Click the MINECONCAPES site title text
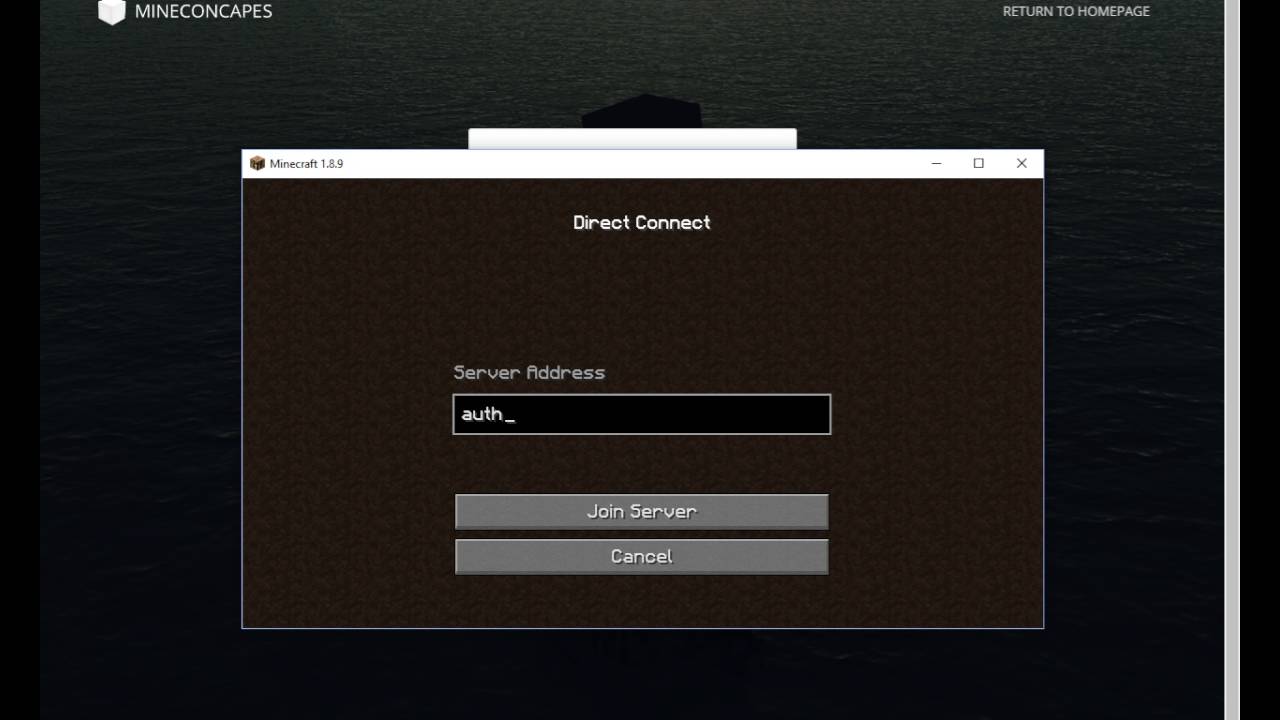1280x720 pixels. (203, 11)
